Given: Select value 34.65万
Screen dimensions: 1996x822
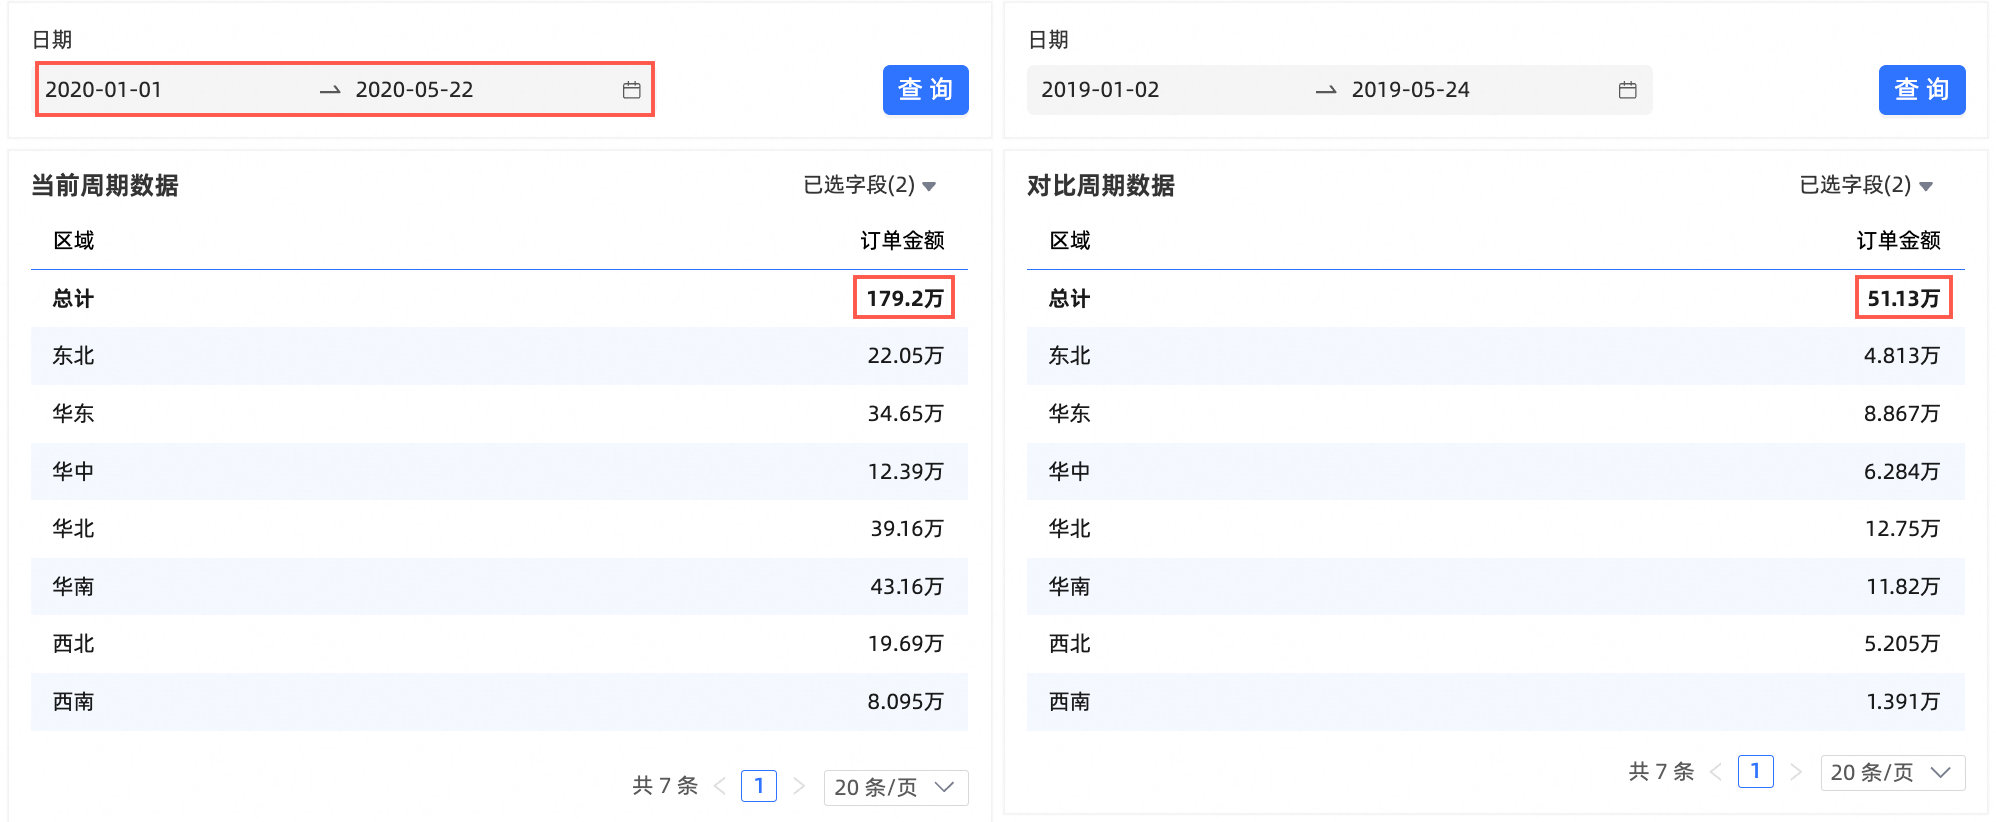Looking at the screenshot, I should coord(905,414).
